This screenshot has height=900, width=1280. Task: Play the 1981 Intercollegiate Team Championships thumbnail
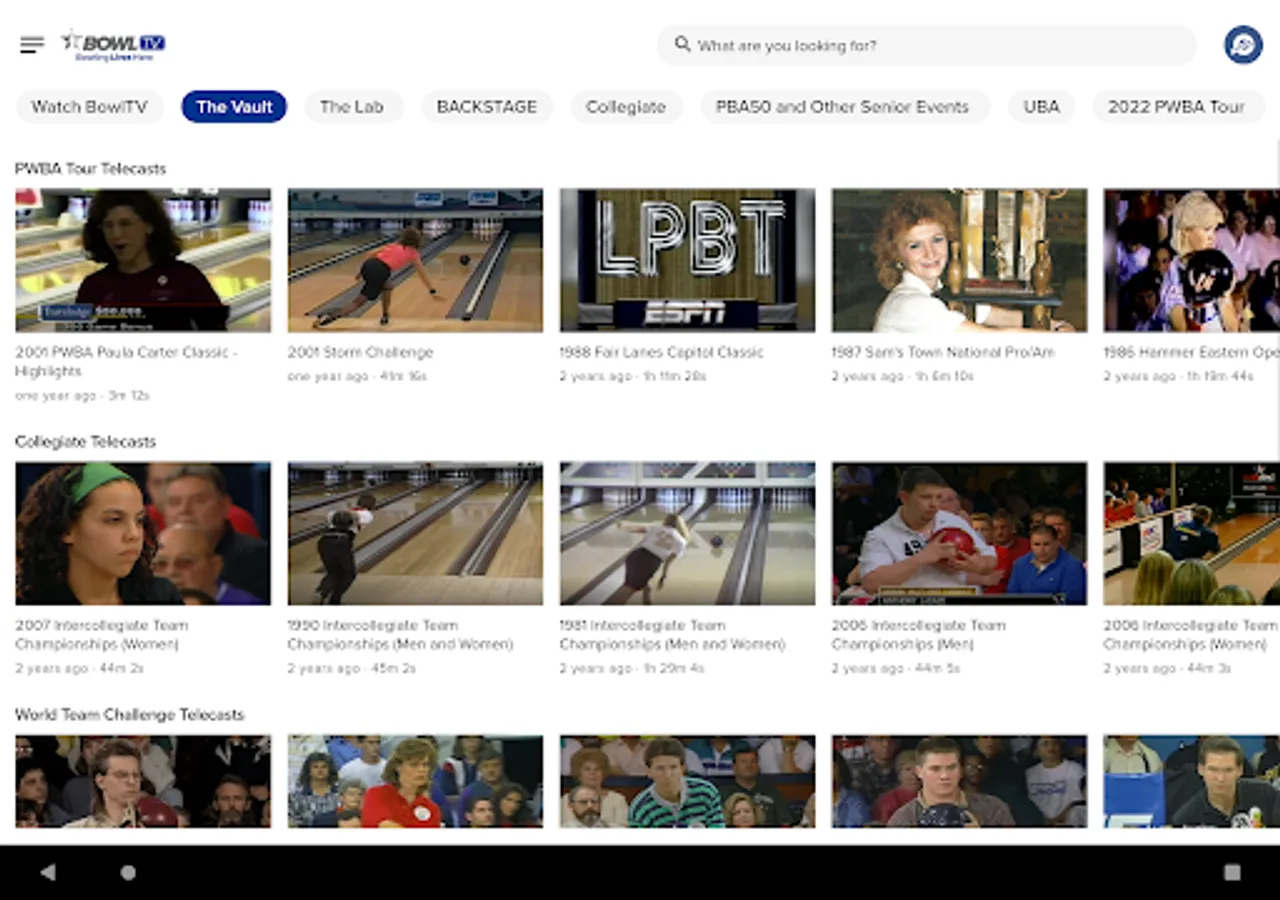(x=687, y=533)
